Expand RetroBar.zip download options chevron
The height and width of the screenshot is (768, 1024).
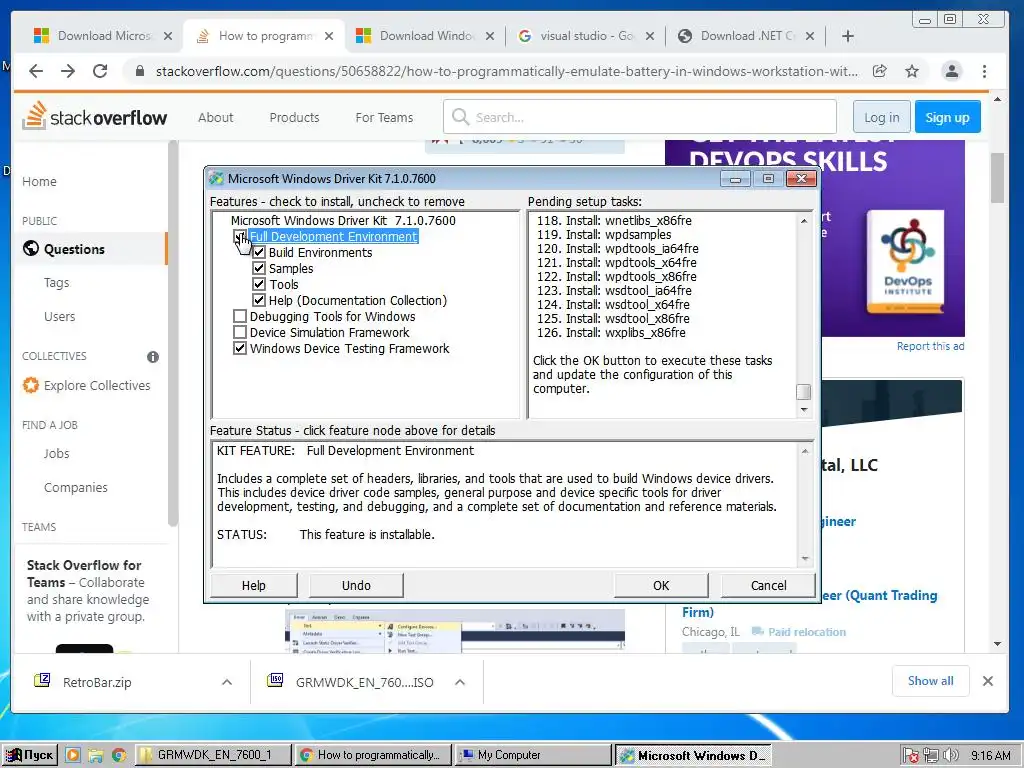(x=227, y=682)
